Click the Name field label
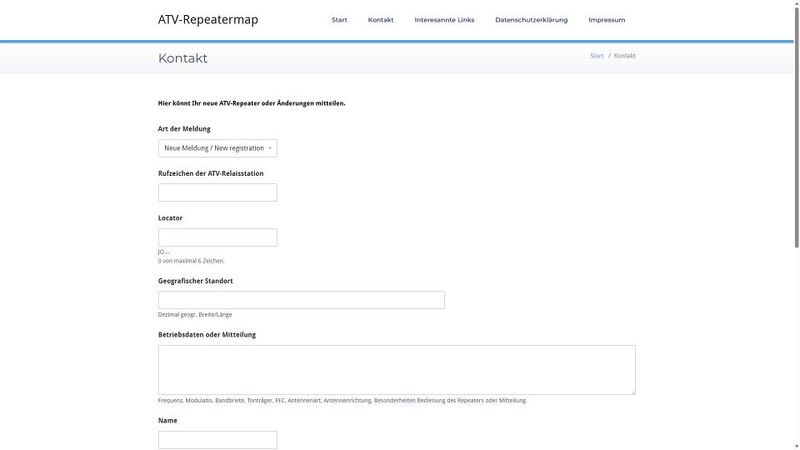Viewport: 800px width, 450px height. click(x=169, y=420)
